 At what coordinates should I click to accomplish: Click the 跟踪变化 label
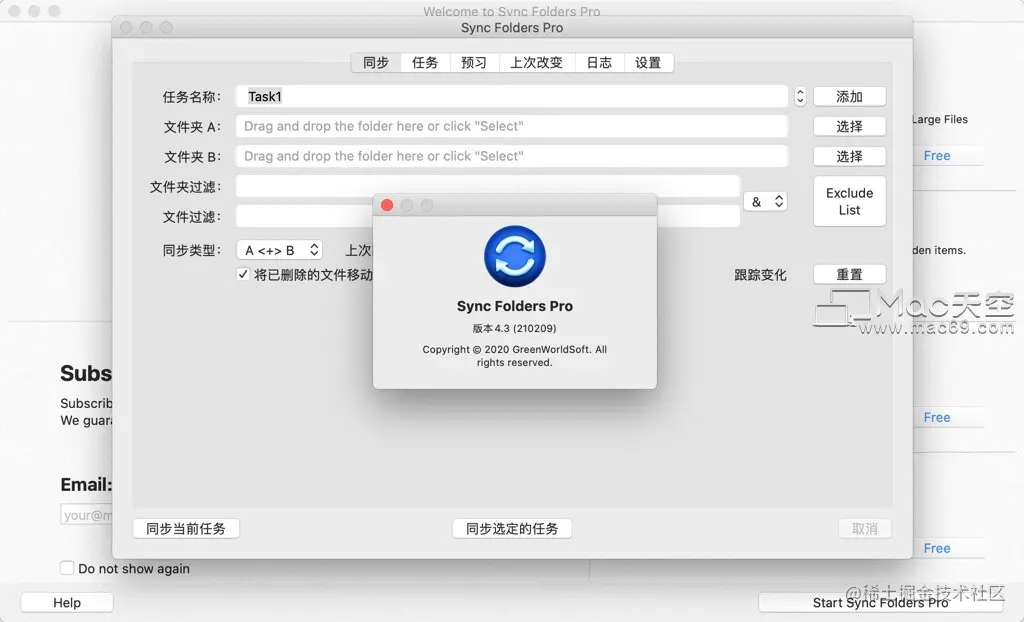pos(760,275)
